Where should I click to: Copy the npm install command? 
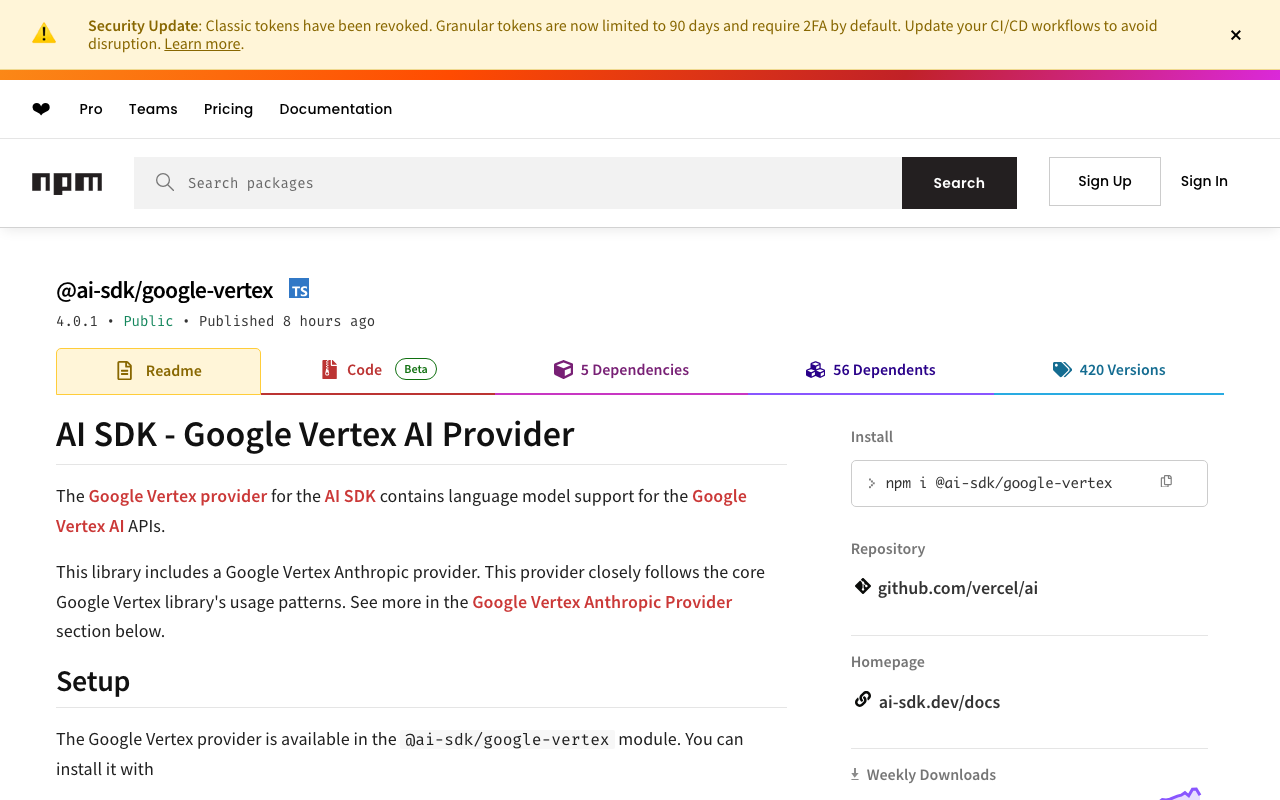coord(1166,482)
